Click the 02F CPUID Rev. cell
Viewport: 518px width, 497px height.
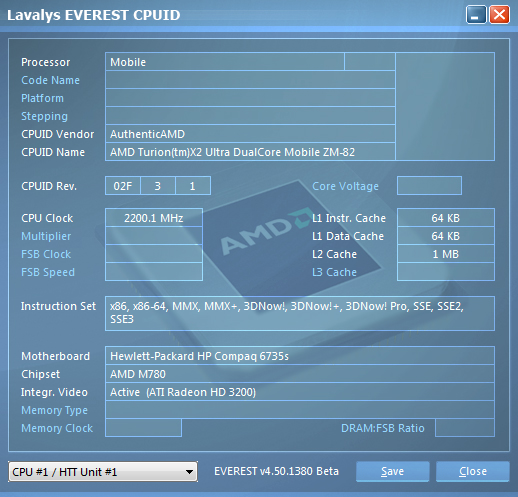pos(123,186)
